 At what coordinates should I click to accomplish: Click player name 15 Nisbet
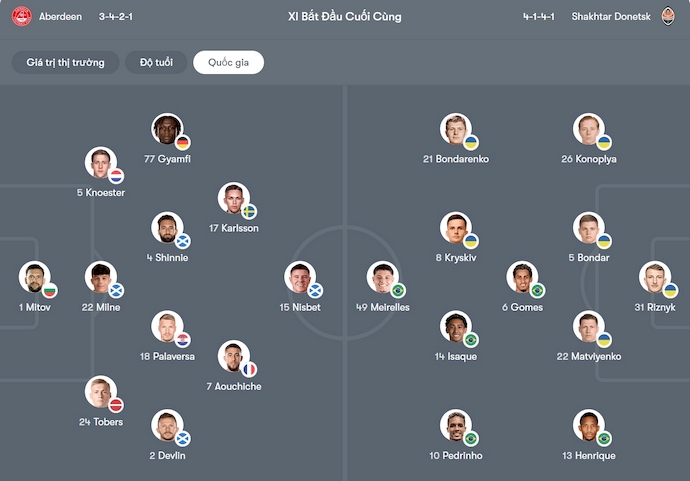(300, 307)
